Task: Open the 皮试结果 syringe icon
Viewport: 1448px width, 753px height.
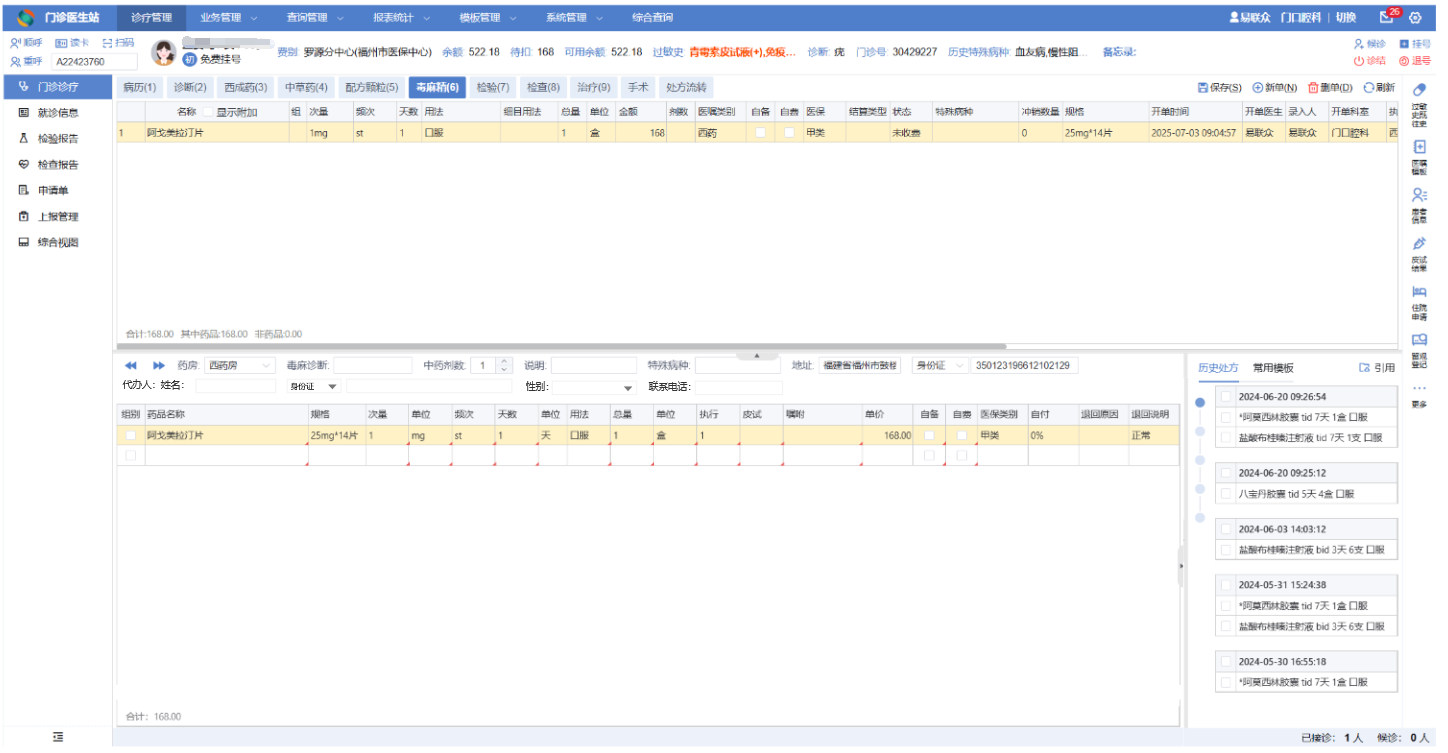Action: coord(1419,243)
